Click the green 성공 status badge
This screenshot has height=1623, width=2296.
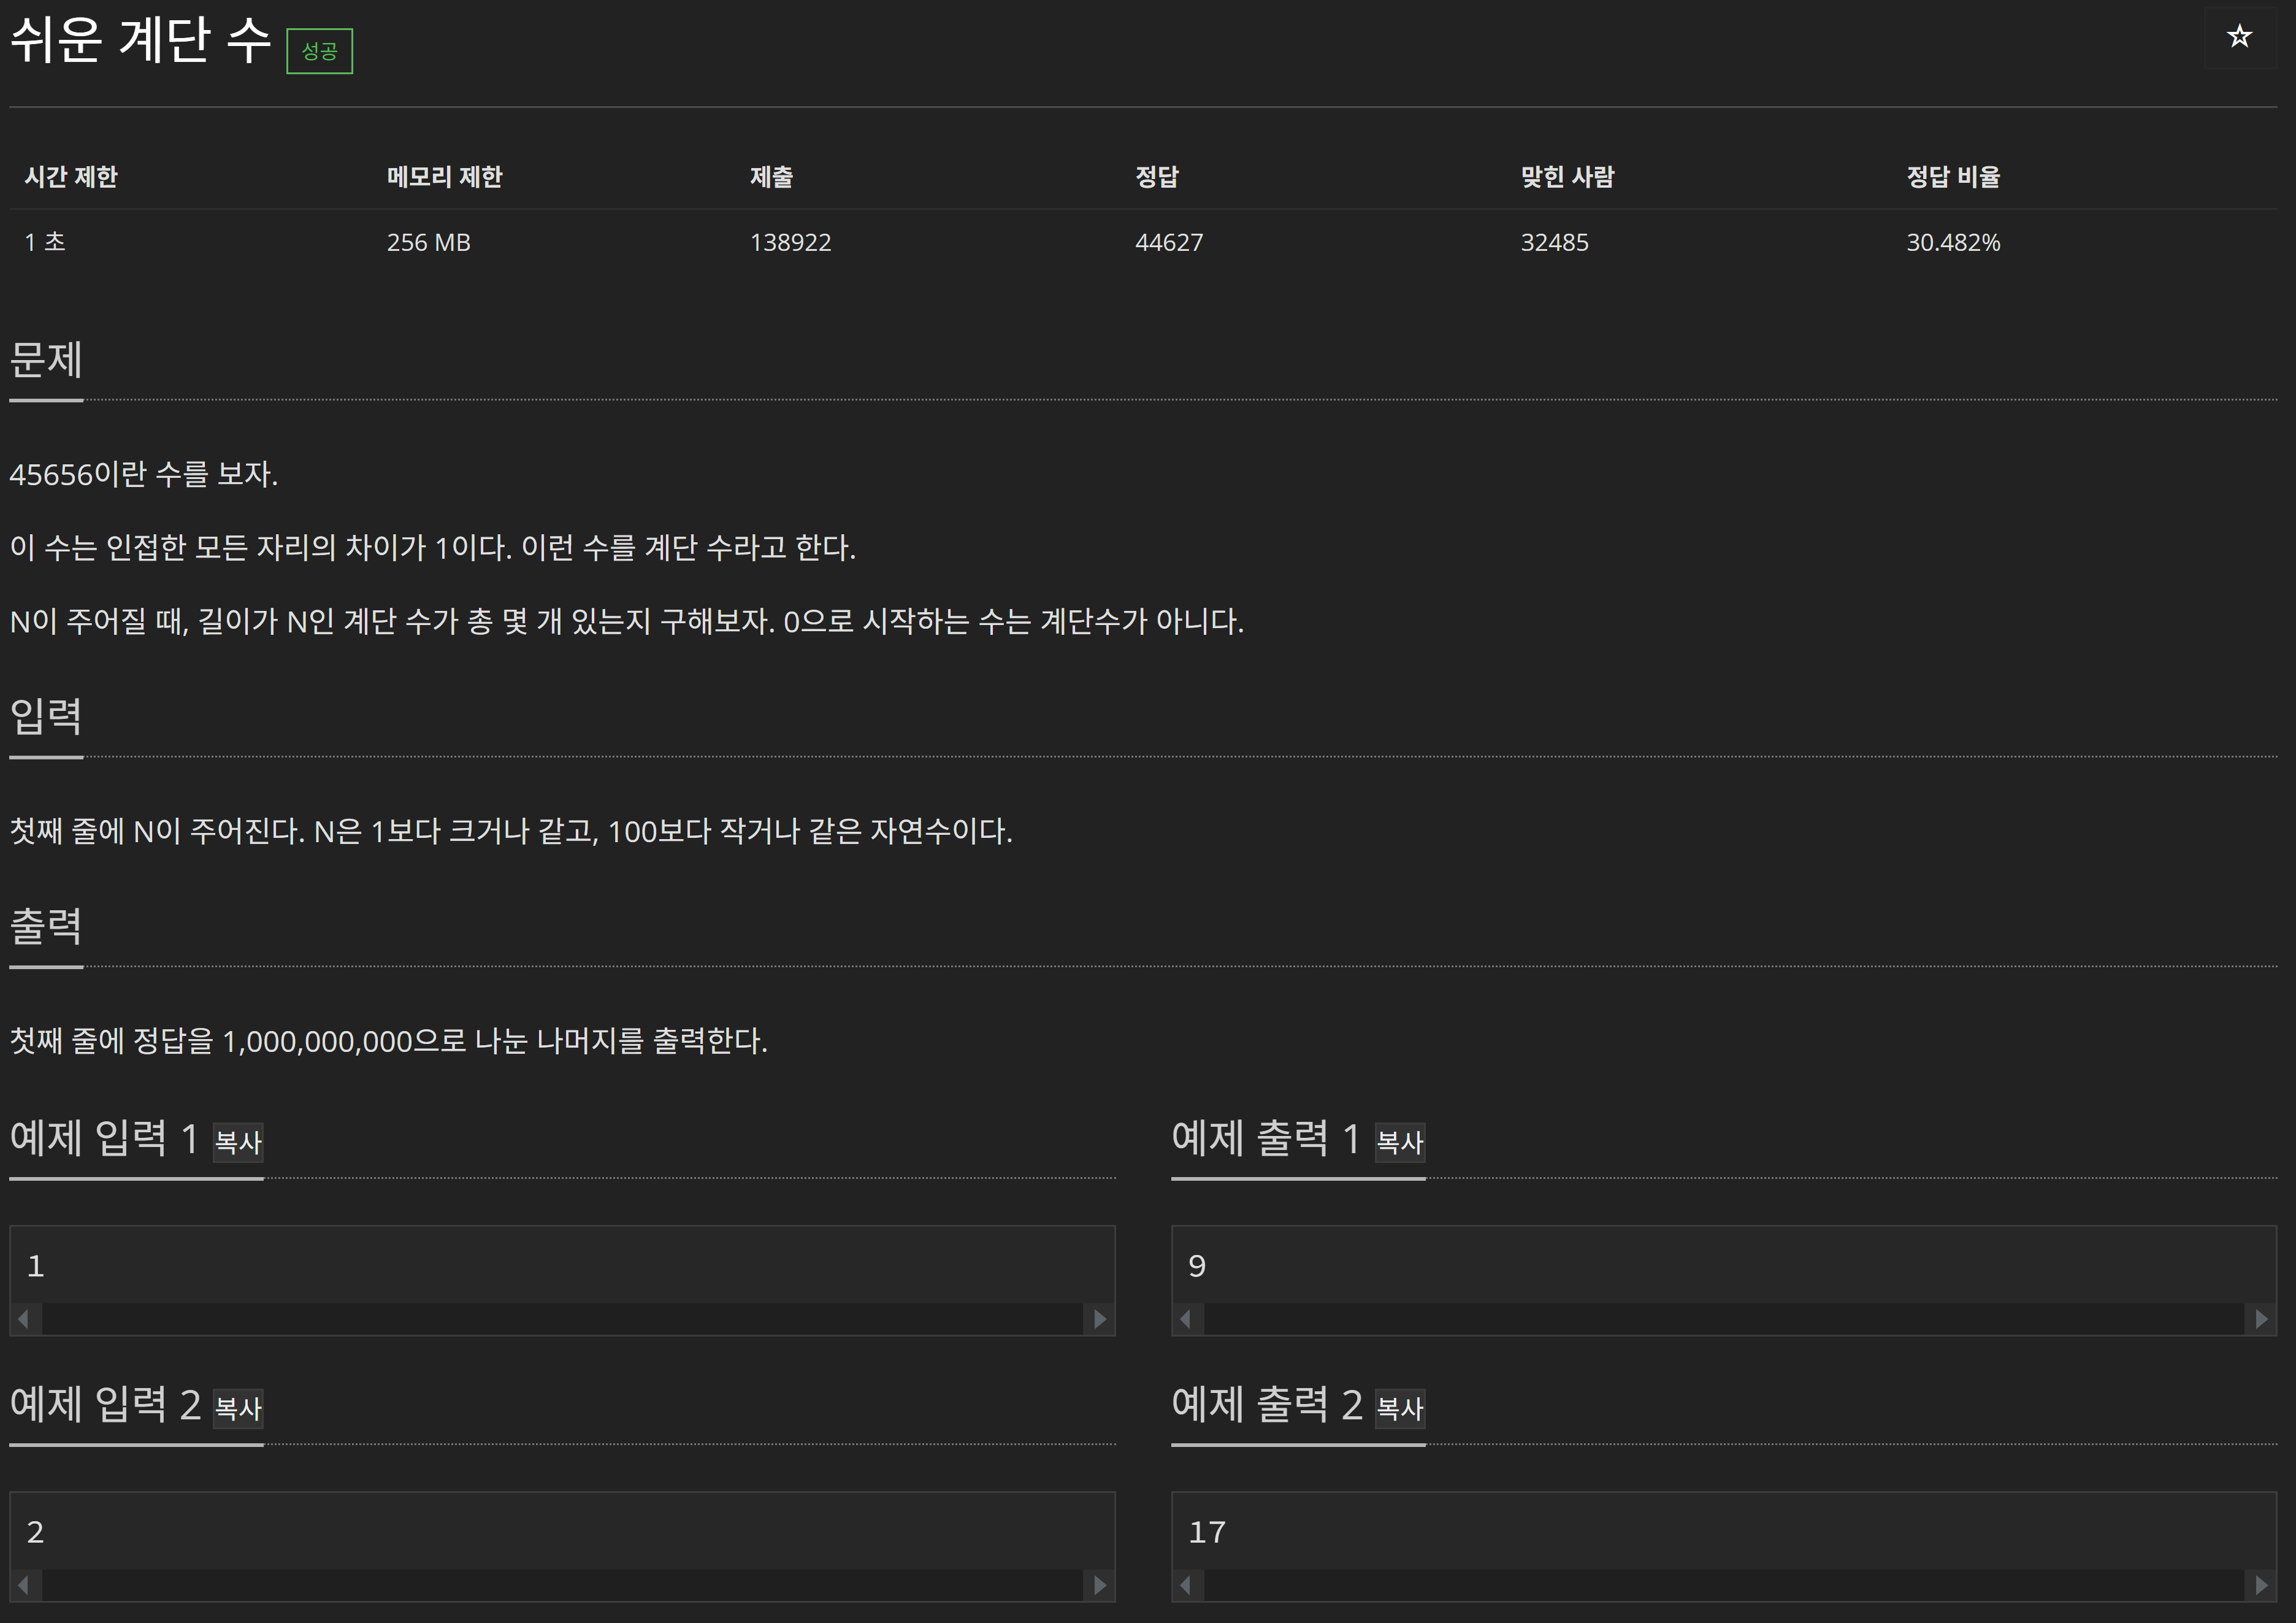click(x=319, y=51)
